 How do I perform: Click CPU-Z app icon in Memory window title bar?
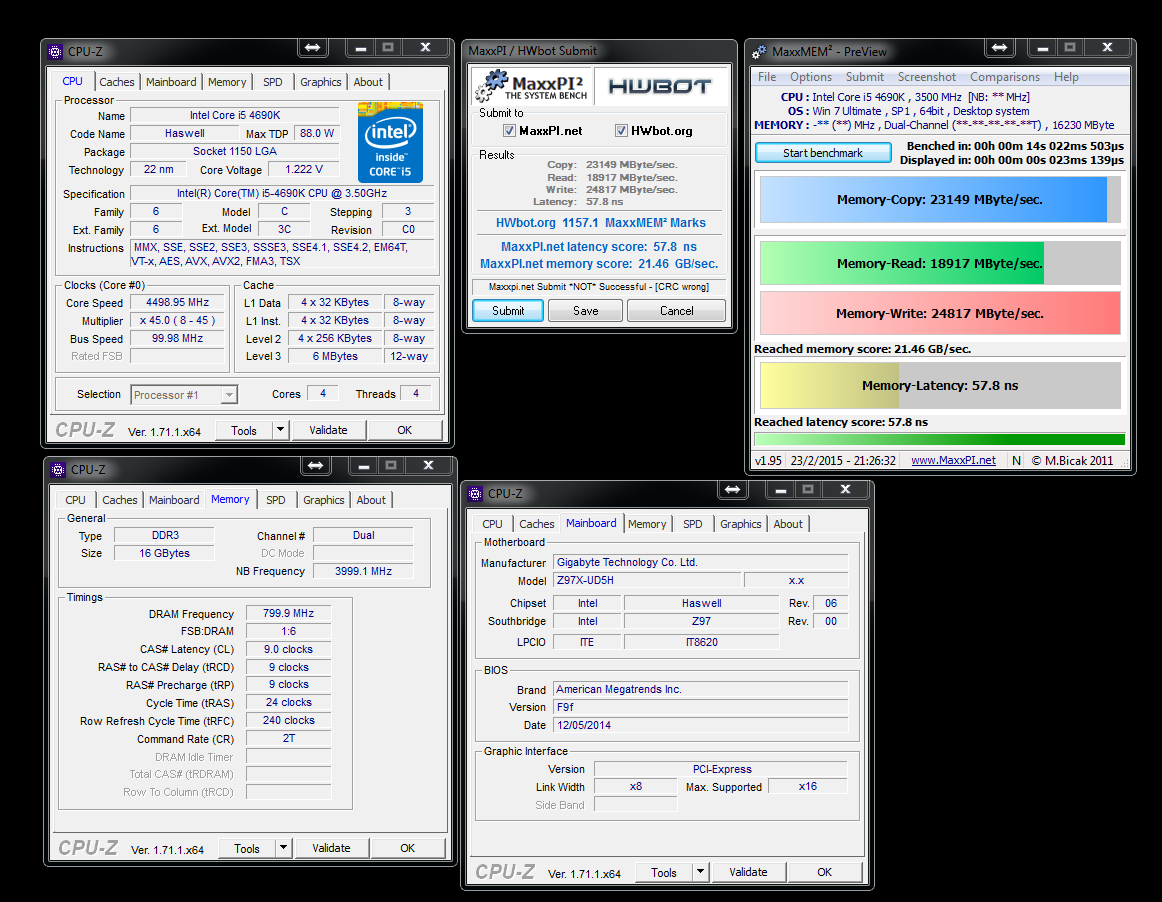58,469
